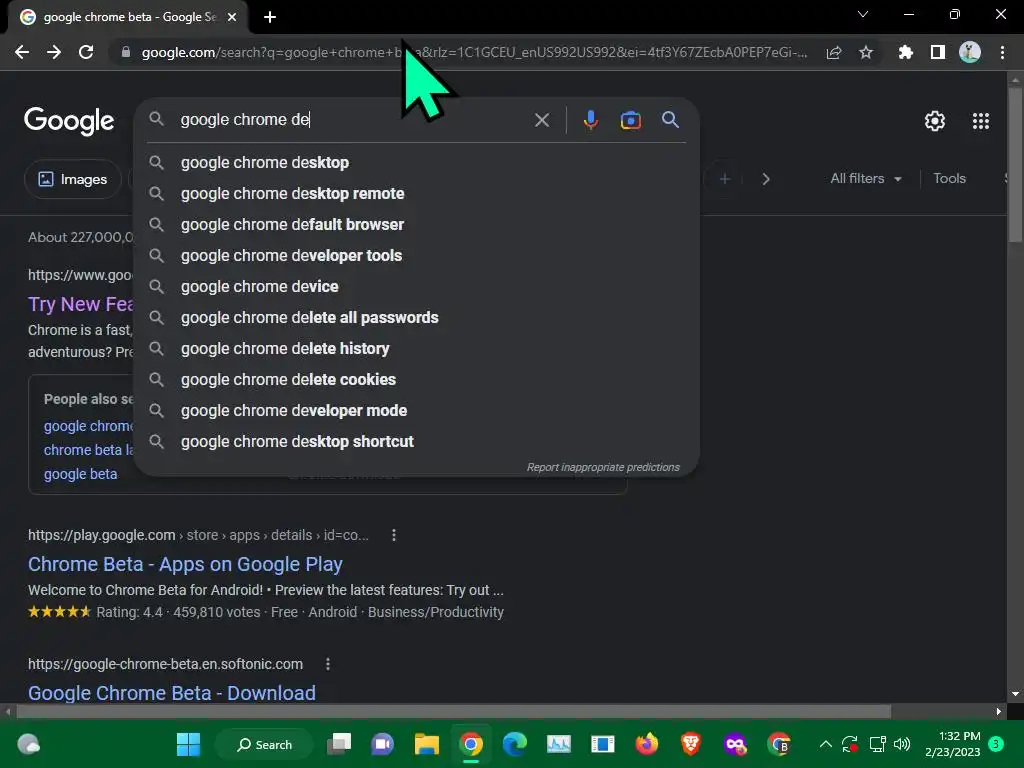1024x768 pixels.
Task: Choose suggestion google chrome desktop
Action: tap(417, 163)
